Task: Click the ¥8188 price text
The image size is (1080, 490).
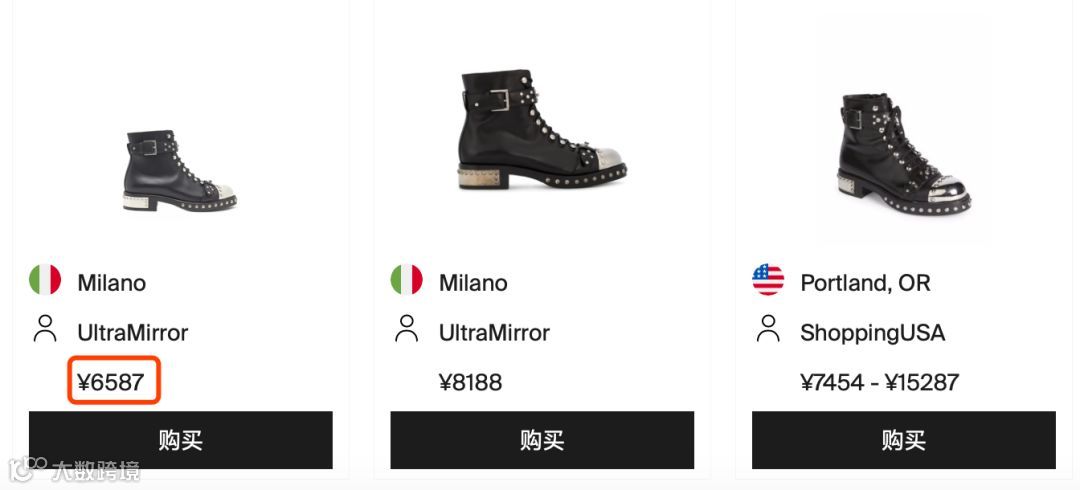Action: (x=470, y=382)
